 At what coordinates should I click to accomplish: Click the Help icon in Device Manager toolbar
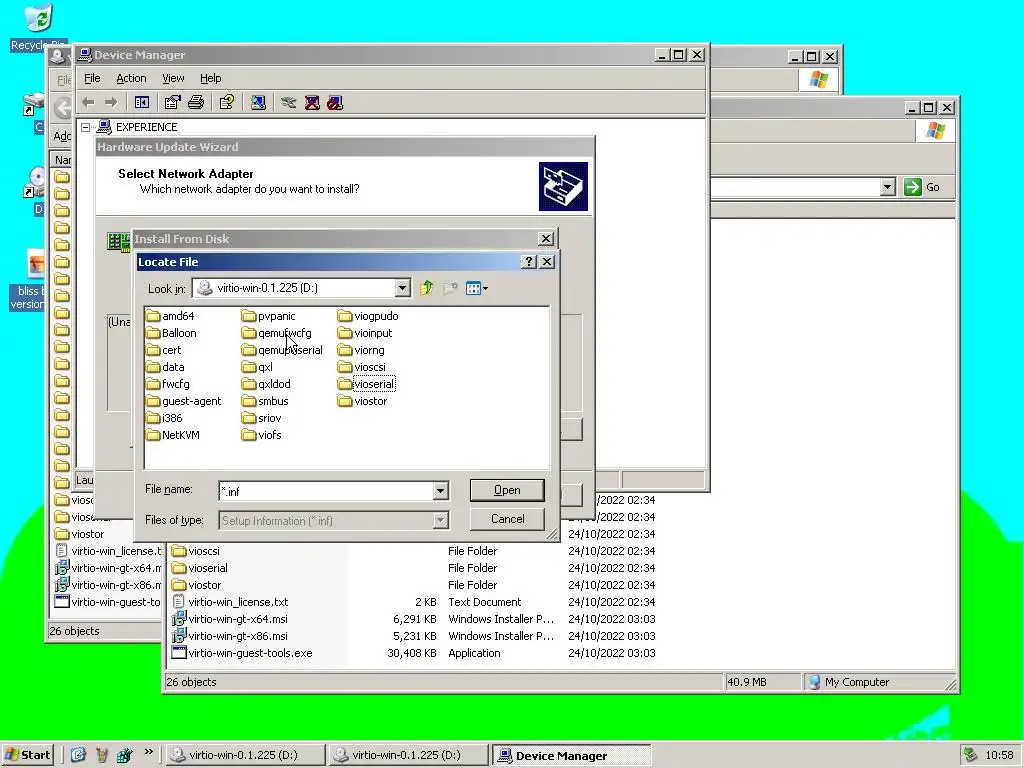(x=227, y=103)
